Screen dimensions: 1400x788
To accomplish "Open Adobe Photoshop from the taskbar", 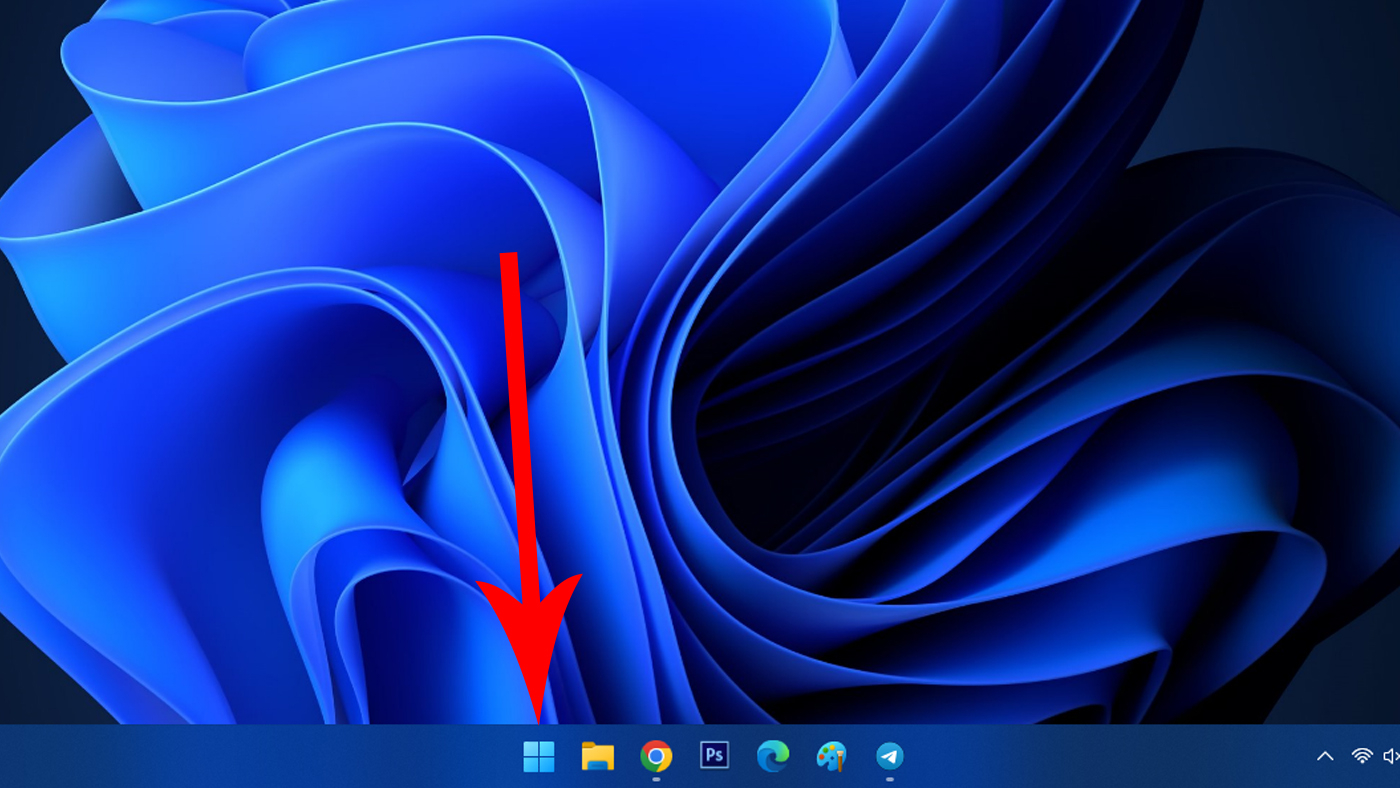I will [x=714, y=755].
